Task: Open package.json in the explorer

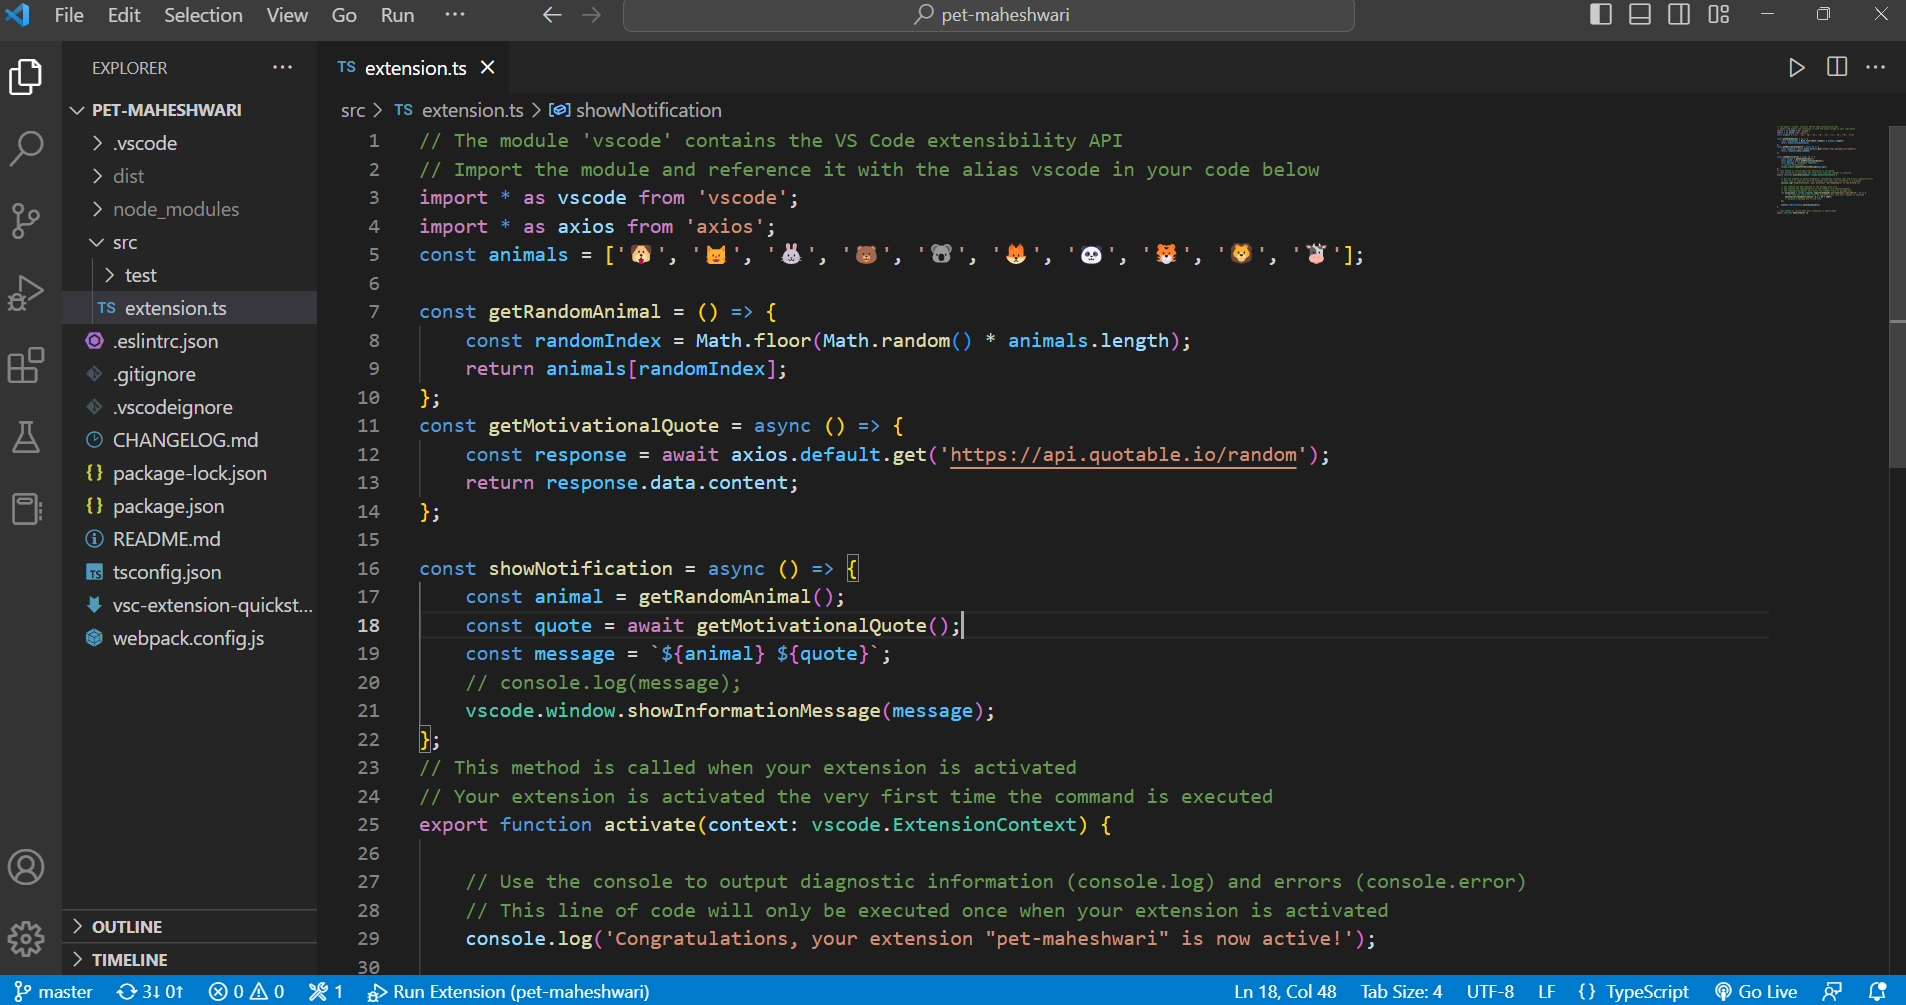Action: pos(168,506)
